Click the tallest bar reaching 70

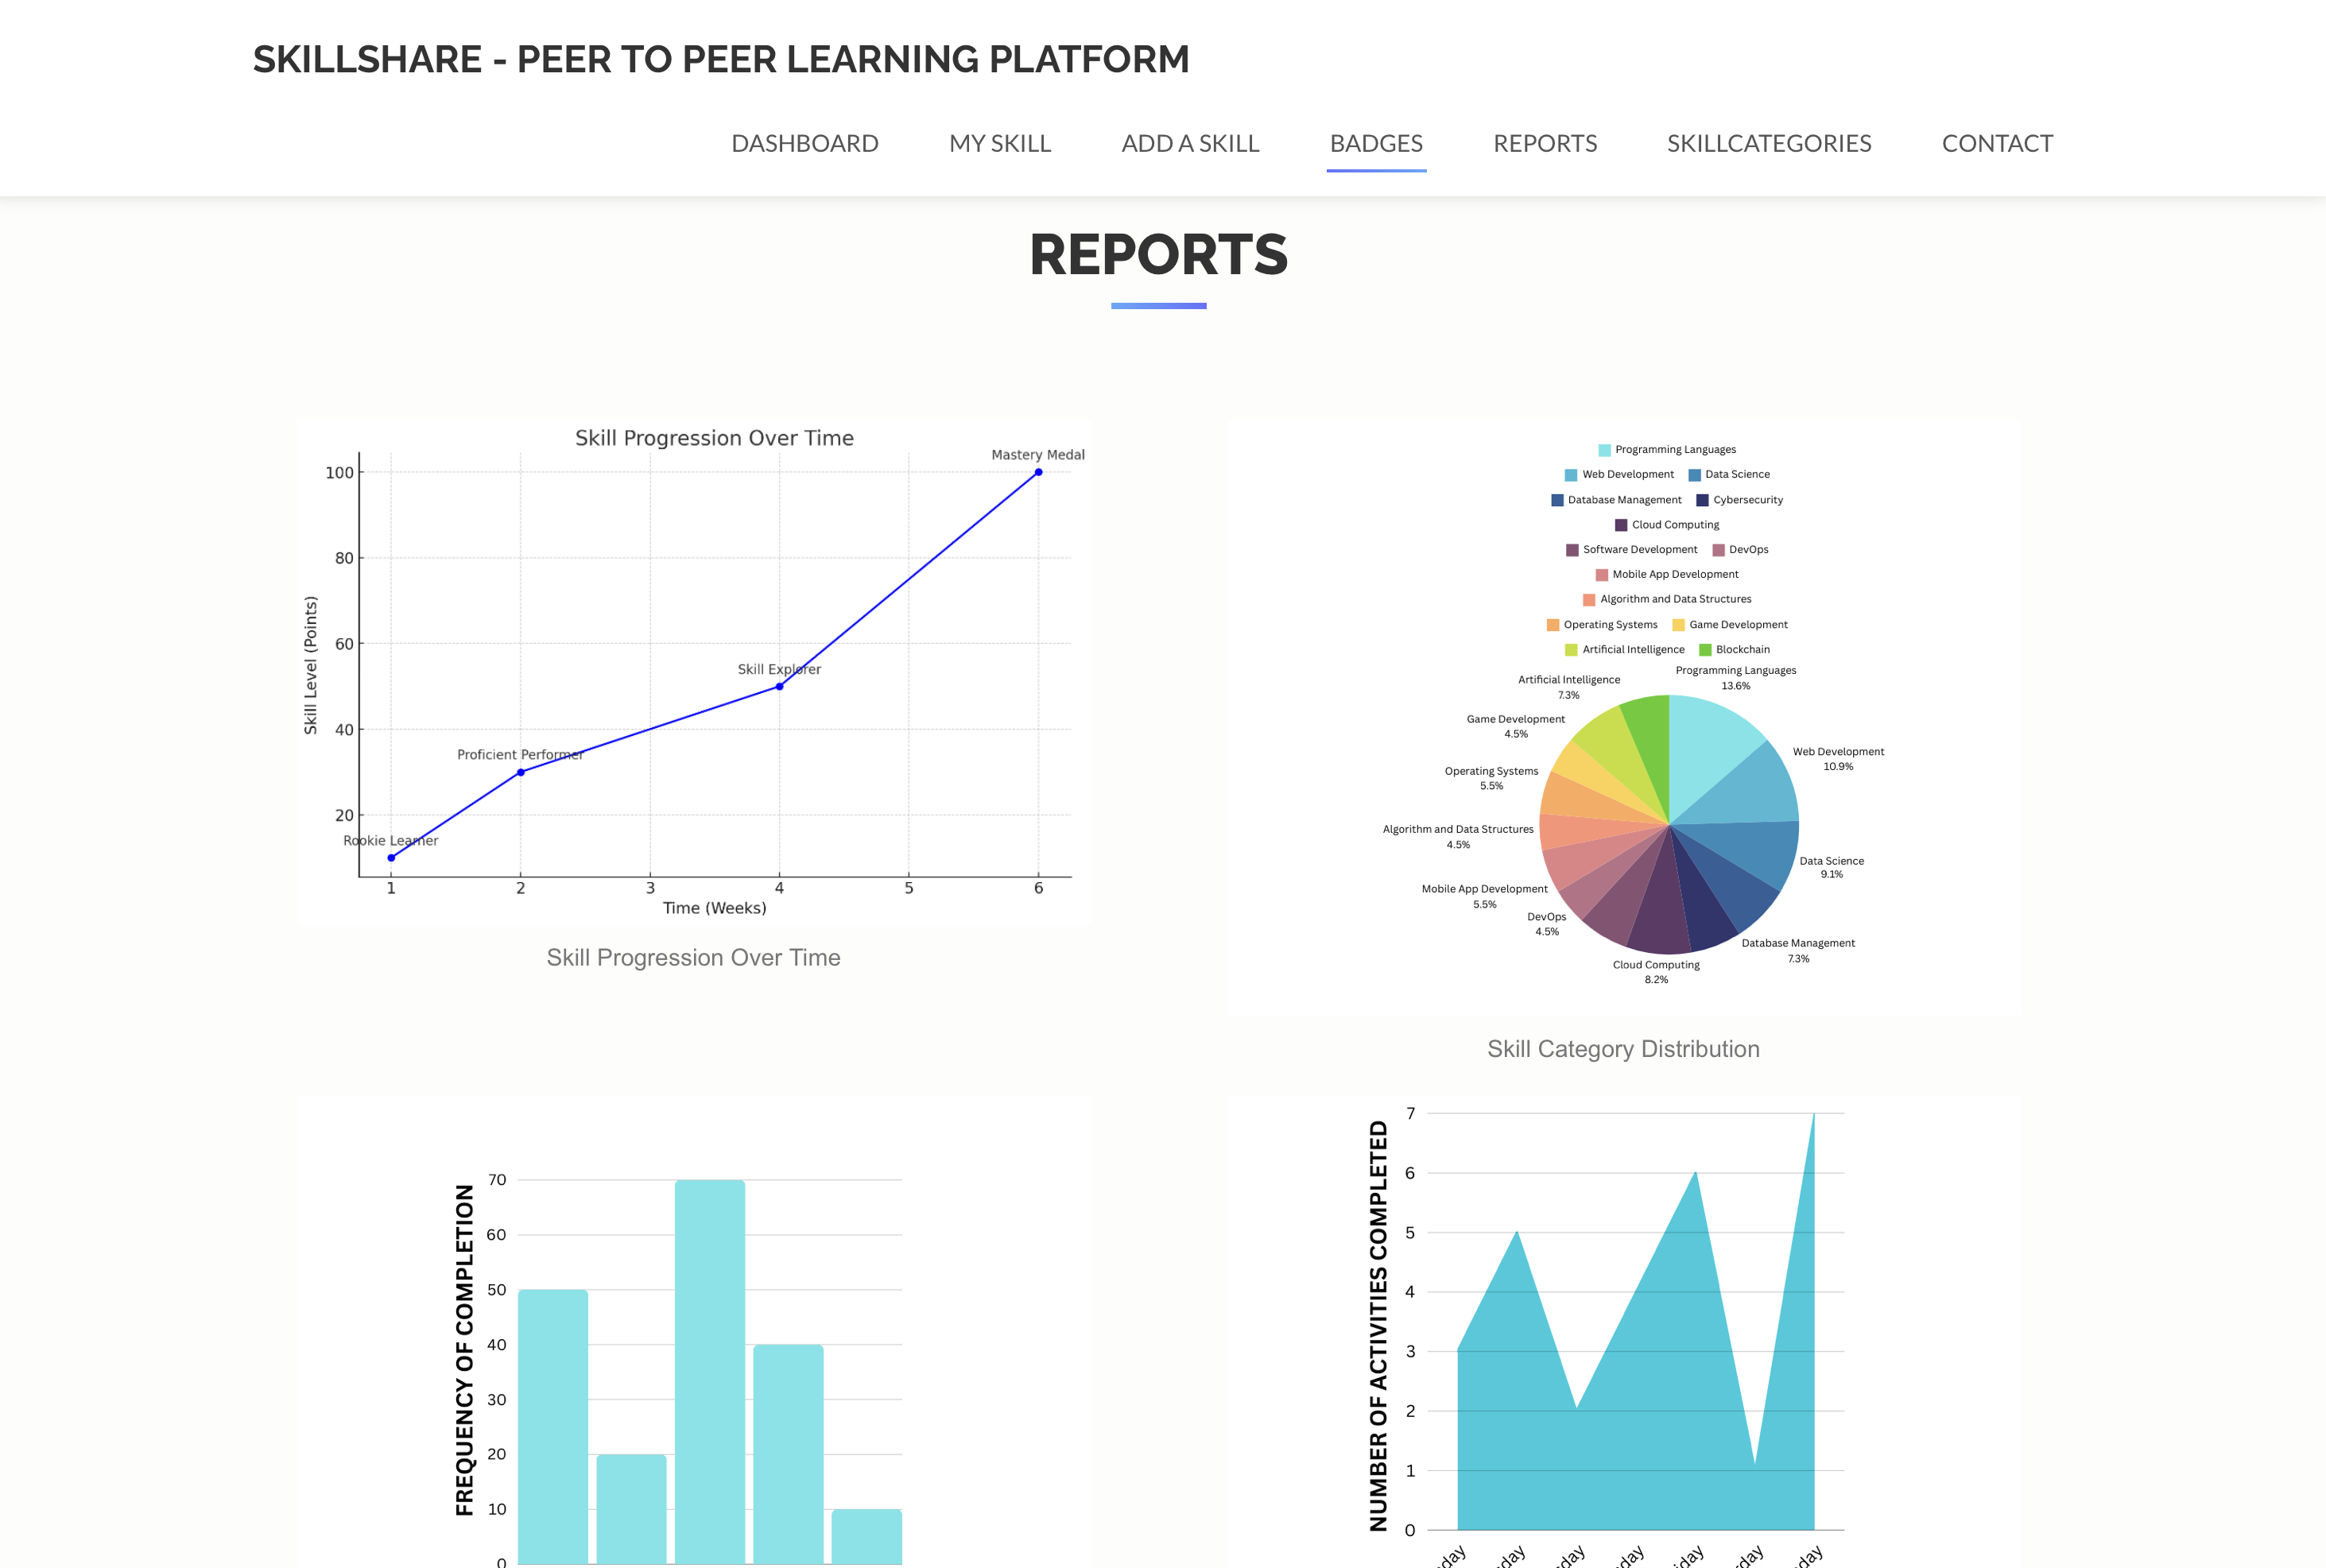click(x=709, y=1370)
